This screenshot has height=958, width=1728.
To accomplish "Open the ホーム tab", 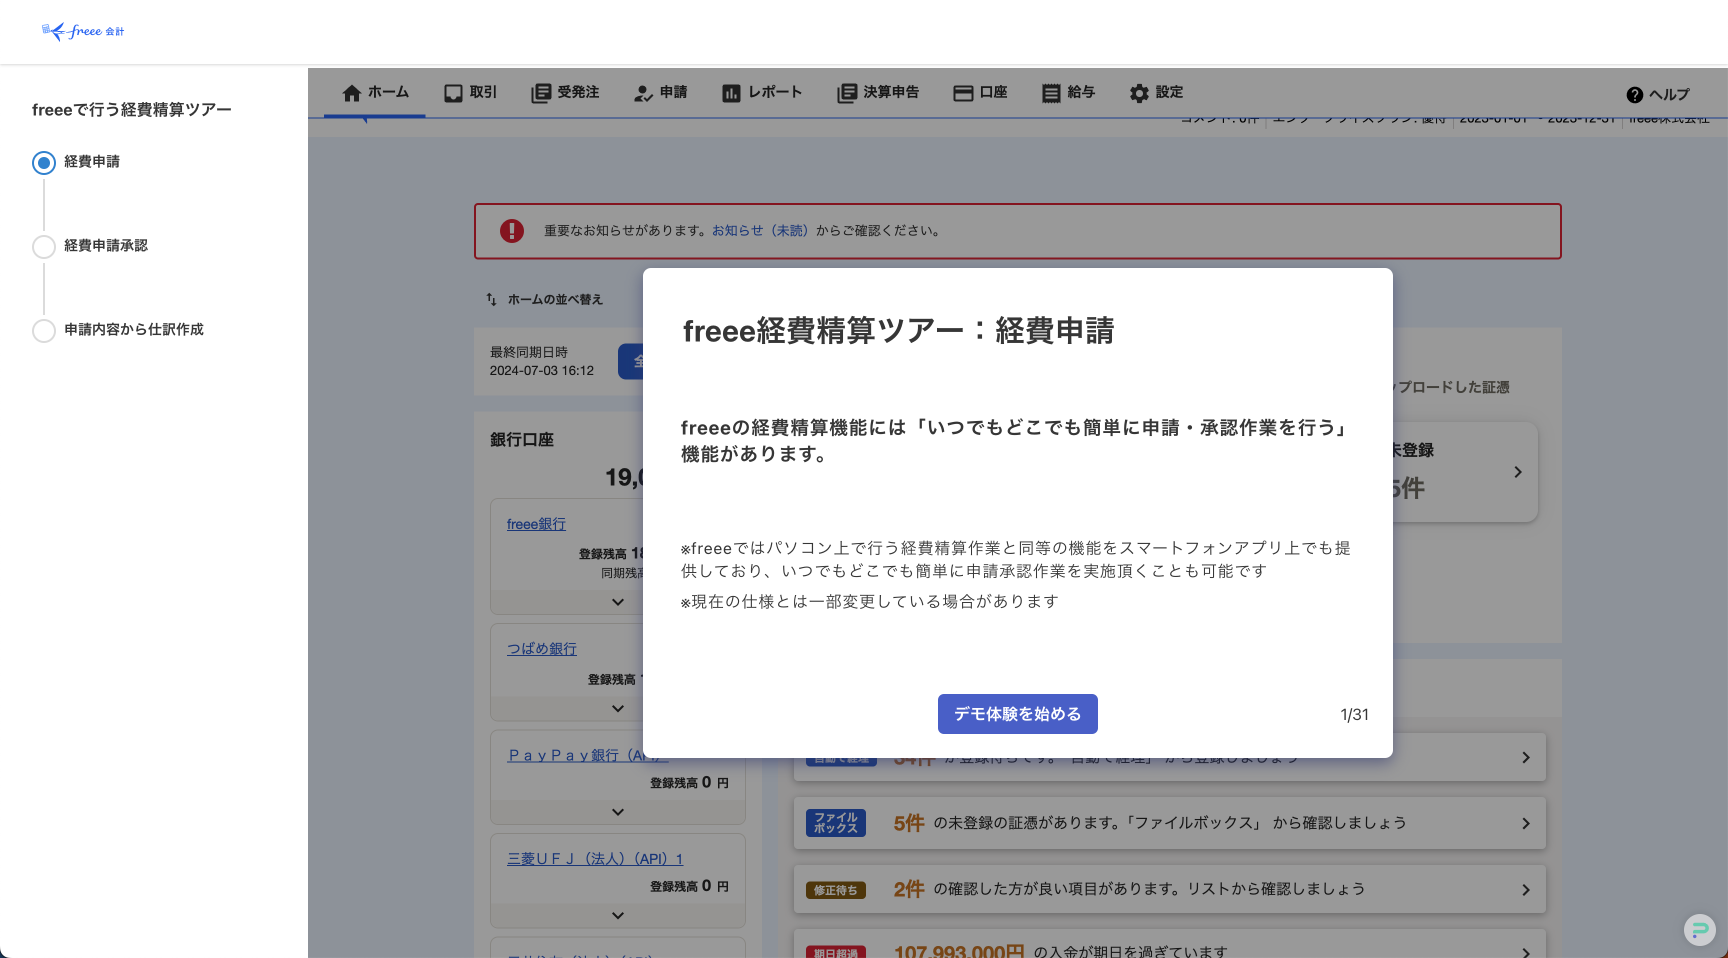I will pyautogui.click(x=376, y=93).
